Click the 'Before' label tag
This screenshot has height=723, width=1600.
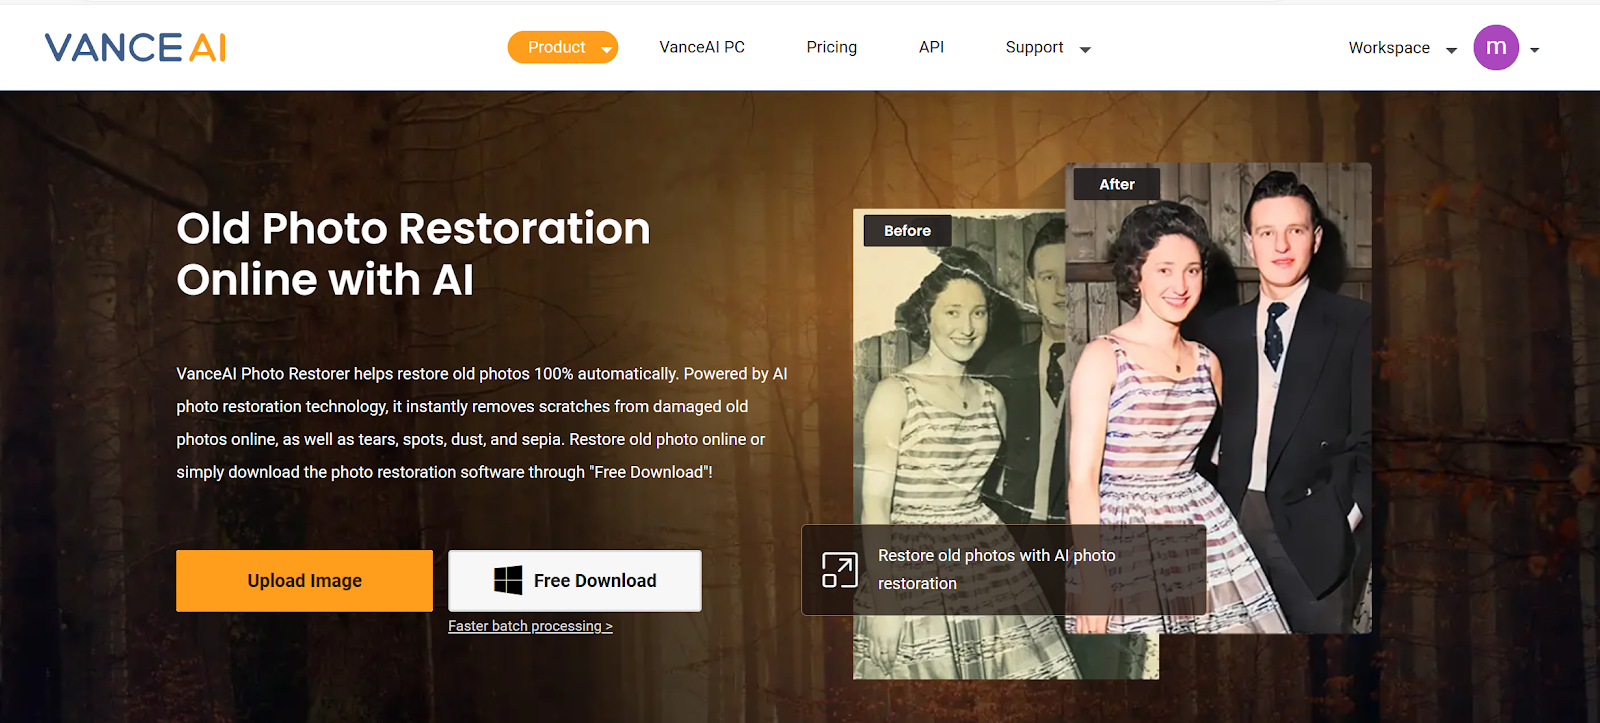907,231
